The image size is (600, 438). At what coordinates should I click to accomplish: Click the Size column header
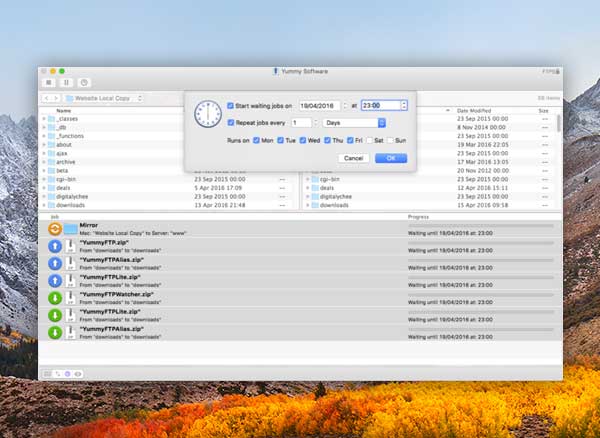click(x=543, y=111)
